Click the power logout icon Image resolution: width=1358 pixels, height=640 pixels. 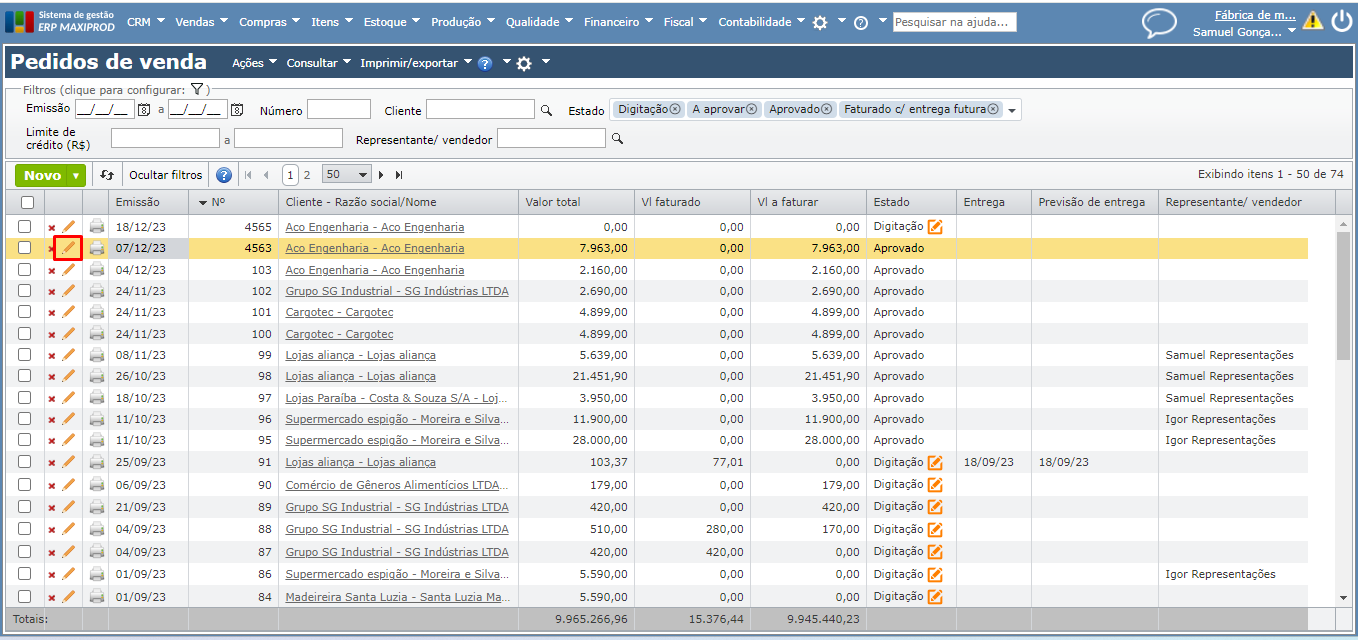tap(1341, 21)
